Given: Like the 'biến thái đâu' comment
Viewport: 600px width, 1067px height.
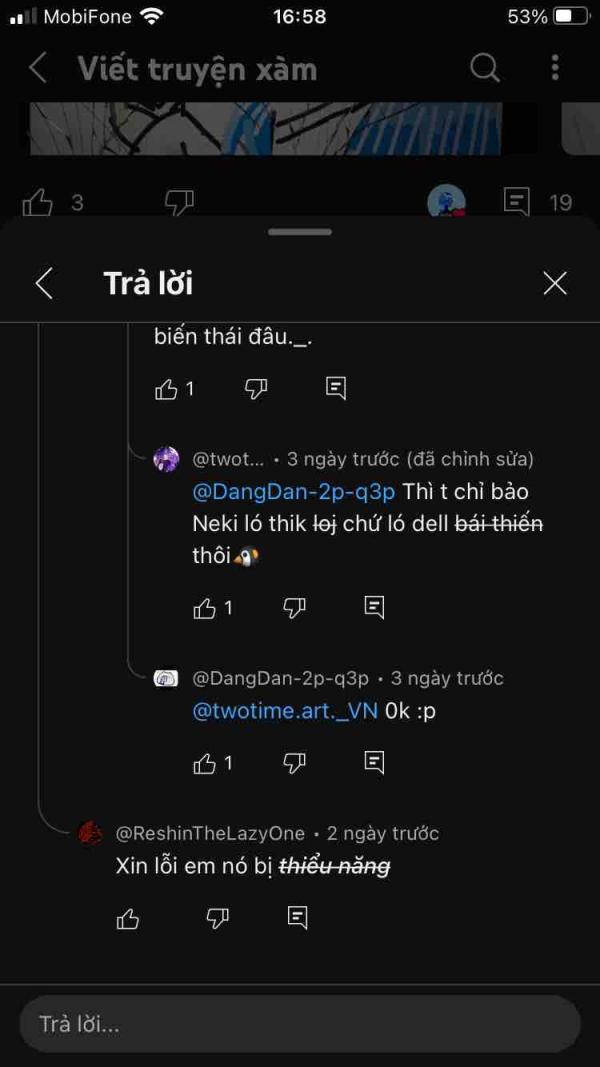Looking at the screenshot, I should pos(166,389).
